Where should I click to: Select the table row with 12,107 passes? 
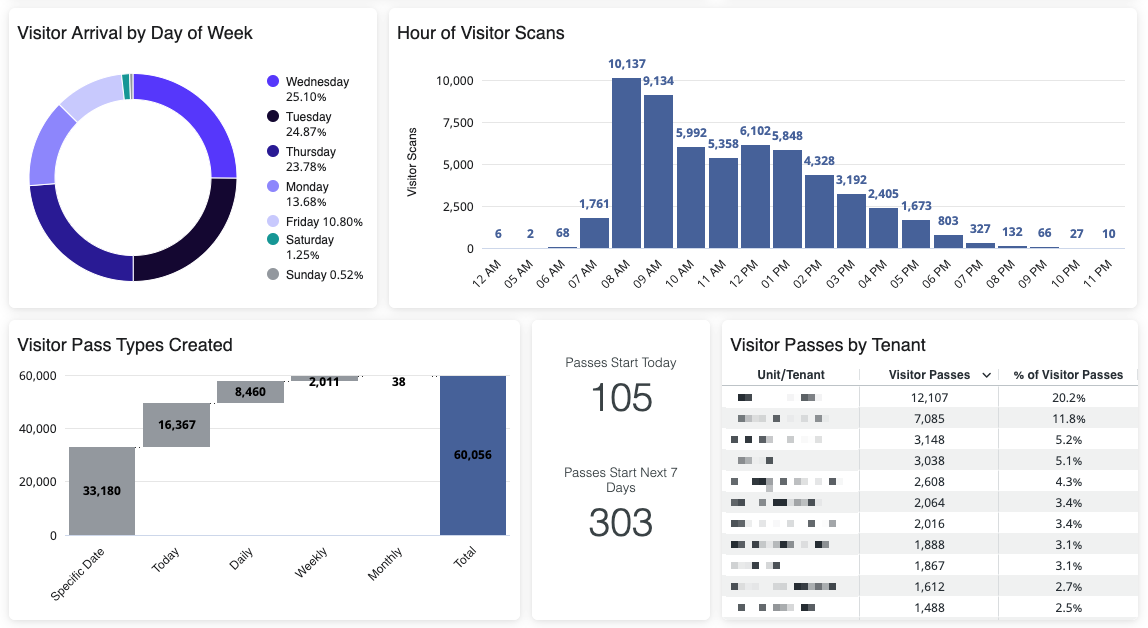[929, 397]
